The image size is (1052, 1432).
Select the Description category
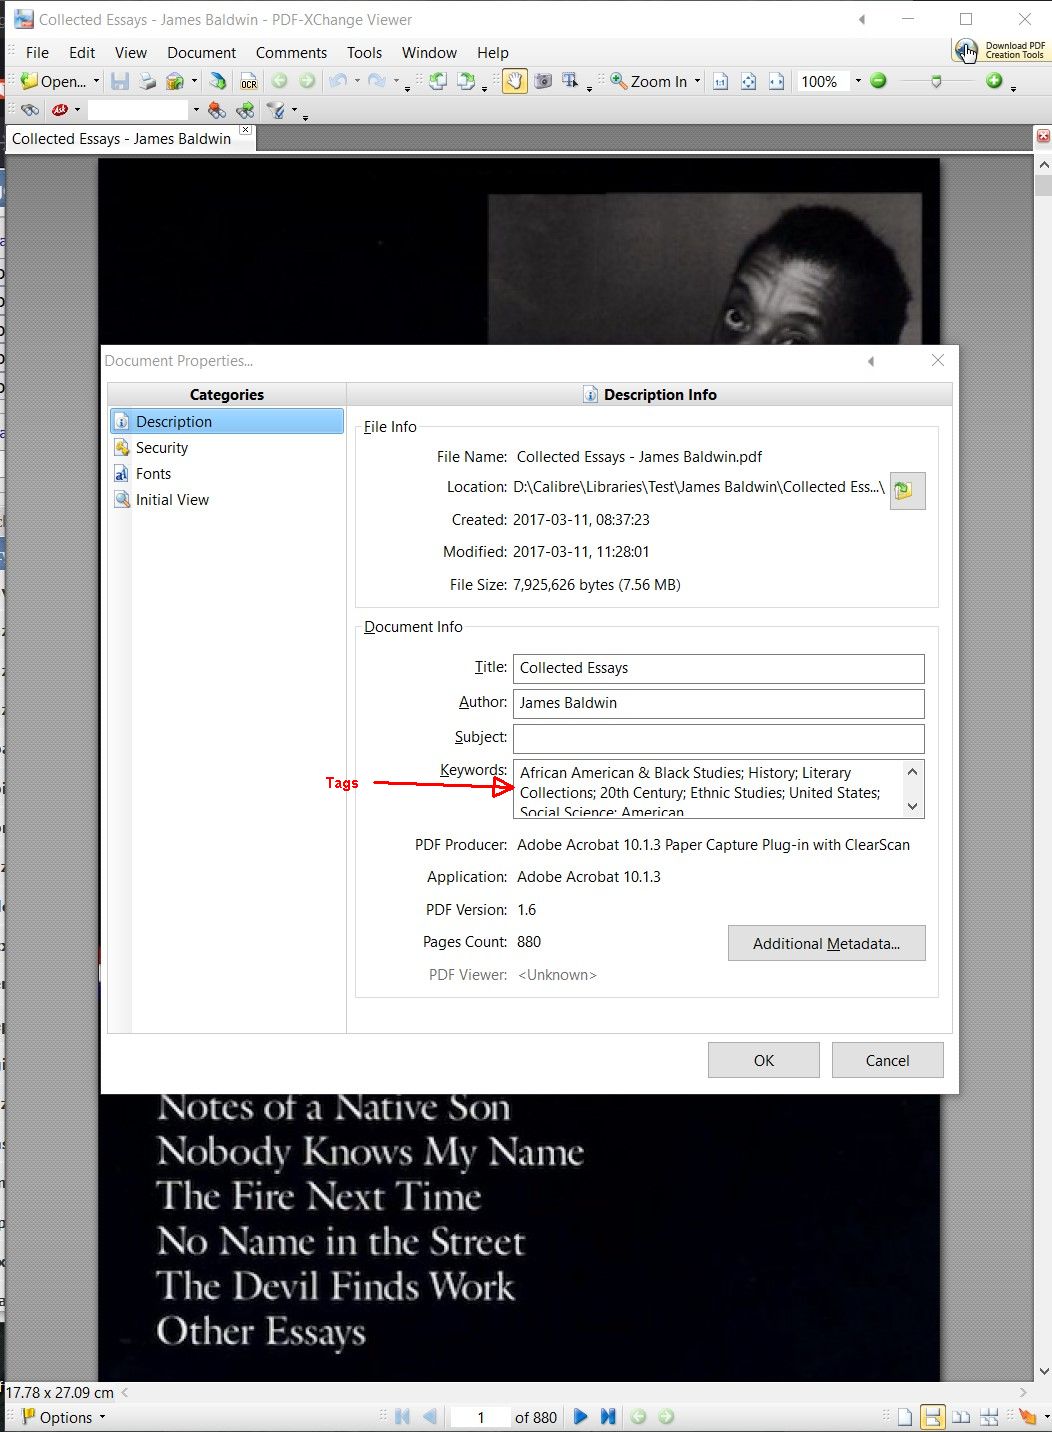pos(227,422)
